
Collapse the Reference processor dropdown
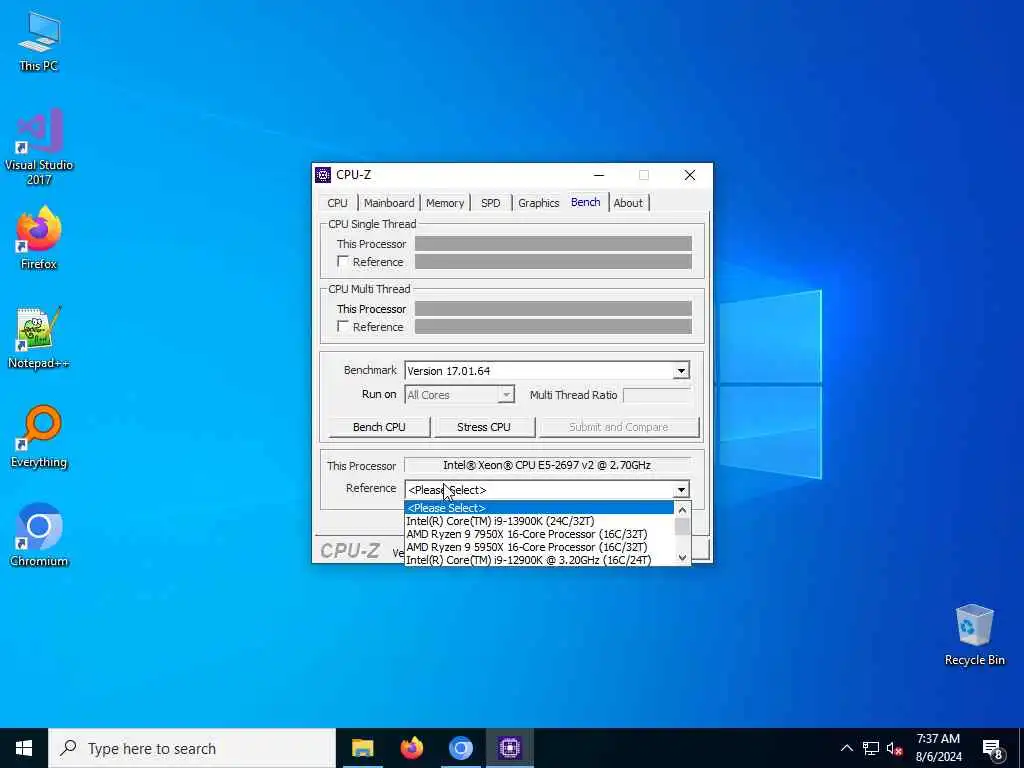pos(681,490)
